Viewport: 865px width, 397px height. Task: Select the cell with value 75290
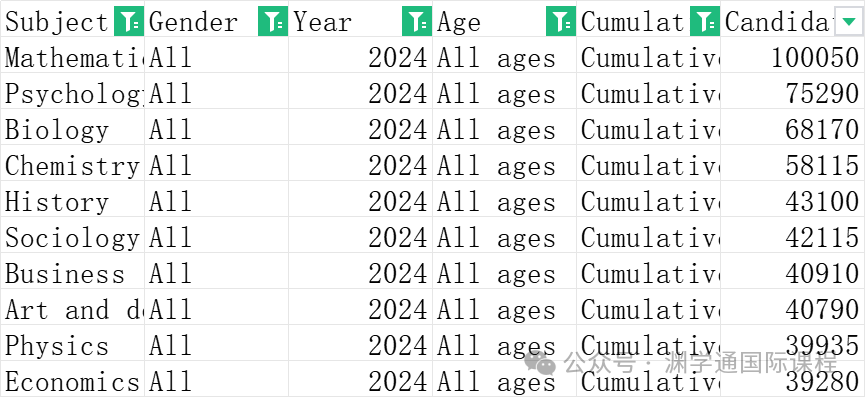(792, 91)
